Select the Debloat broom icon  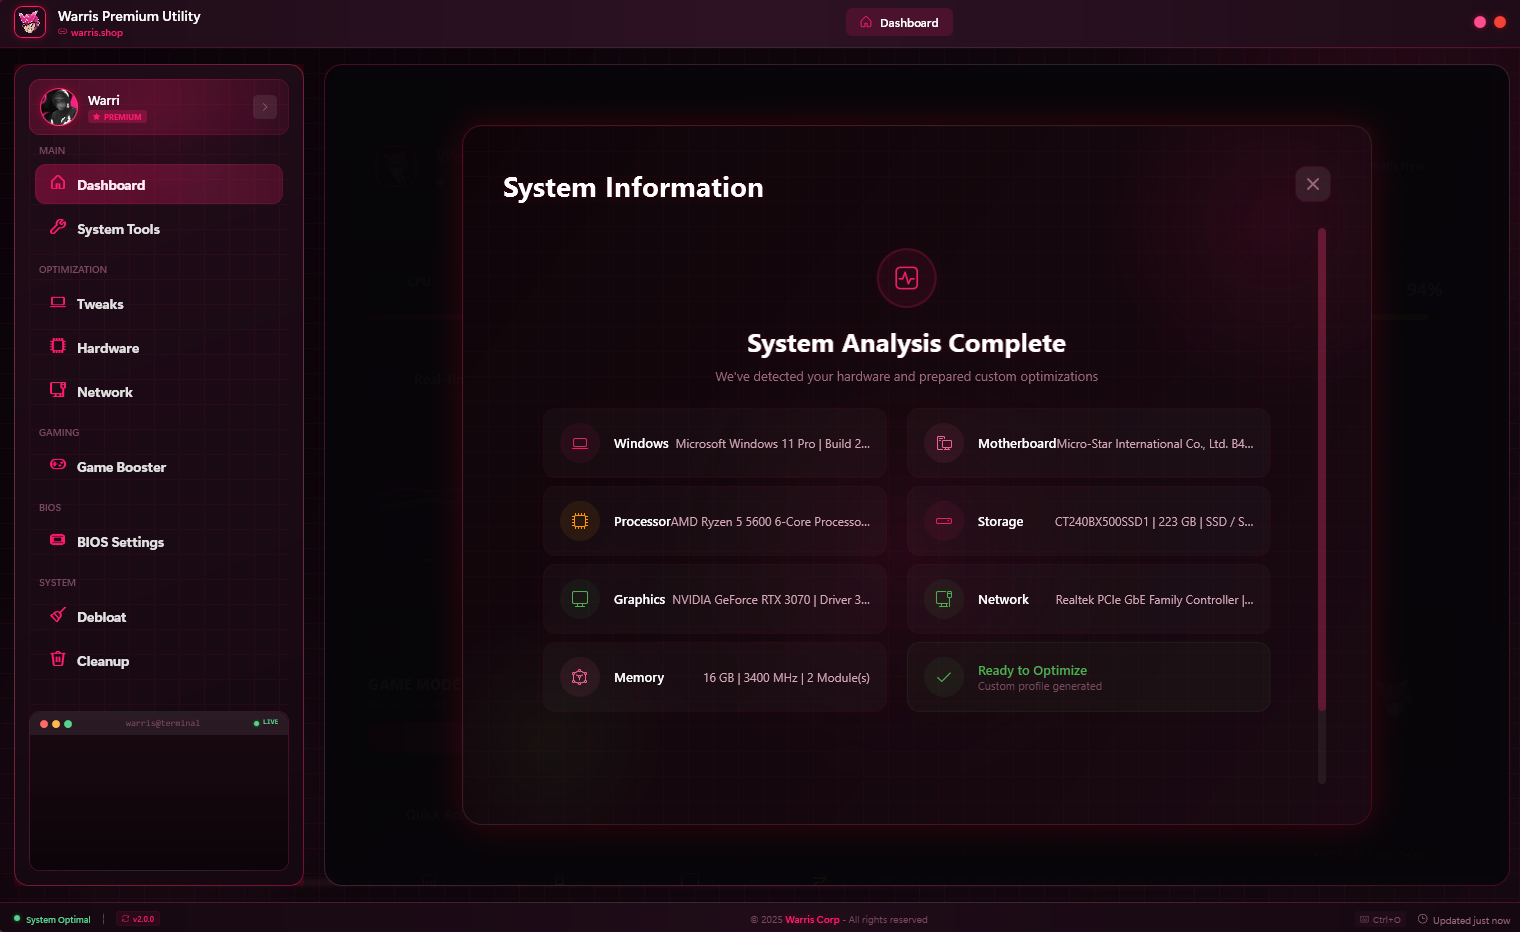pos(60,616)
